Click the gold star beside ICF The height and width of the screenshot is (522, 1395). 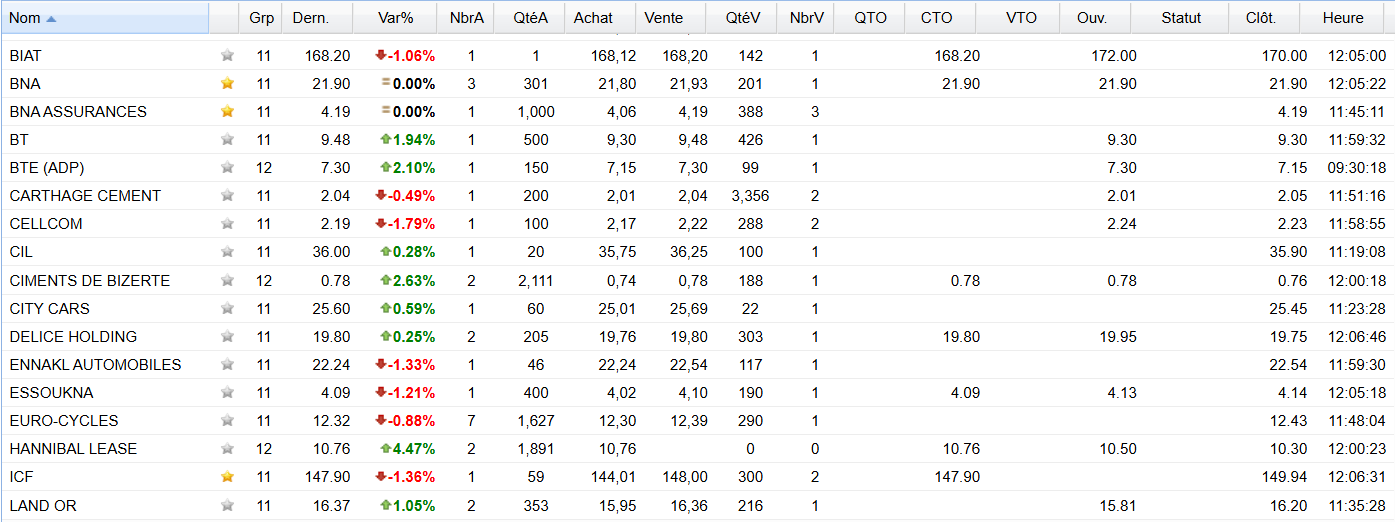click(227, 477)
